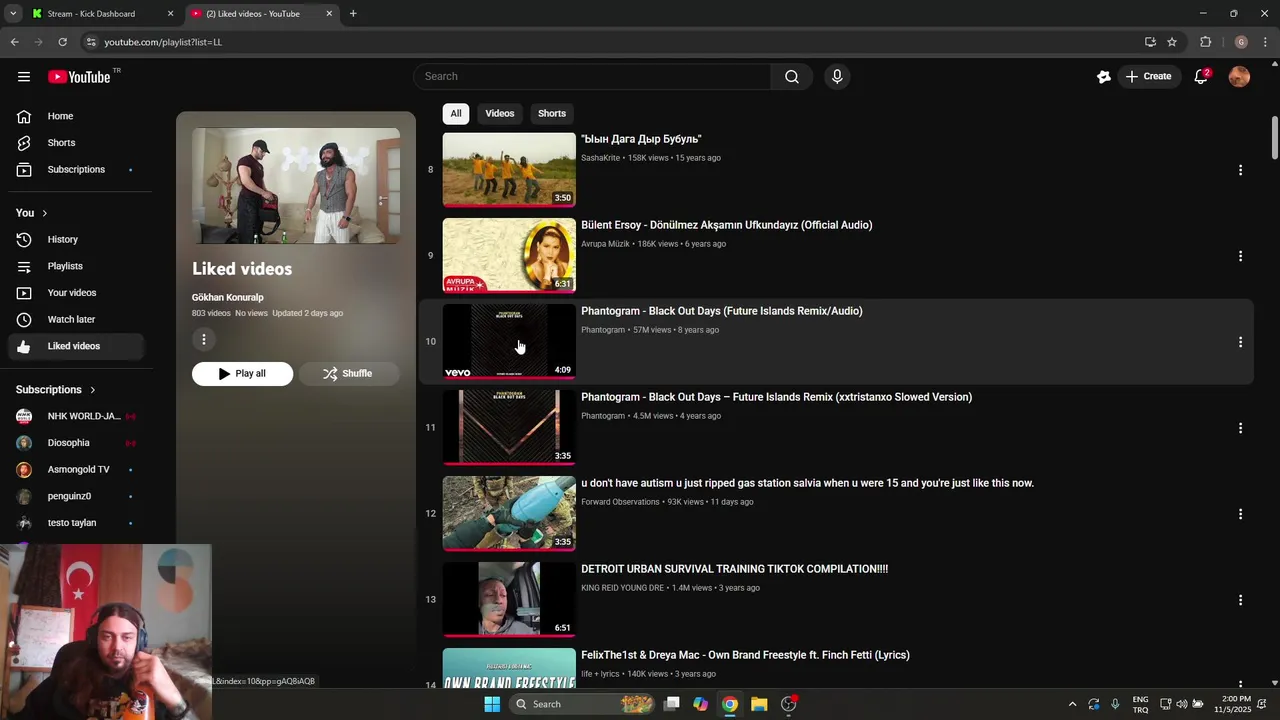Click the Create button
The image size is (1280, 720).
pos(1148,77)
